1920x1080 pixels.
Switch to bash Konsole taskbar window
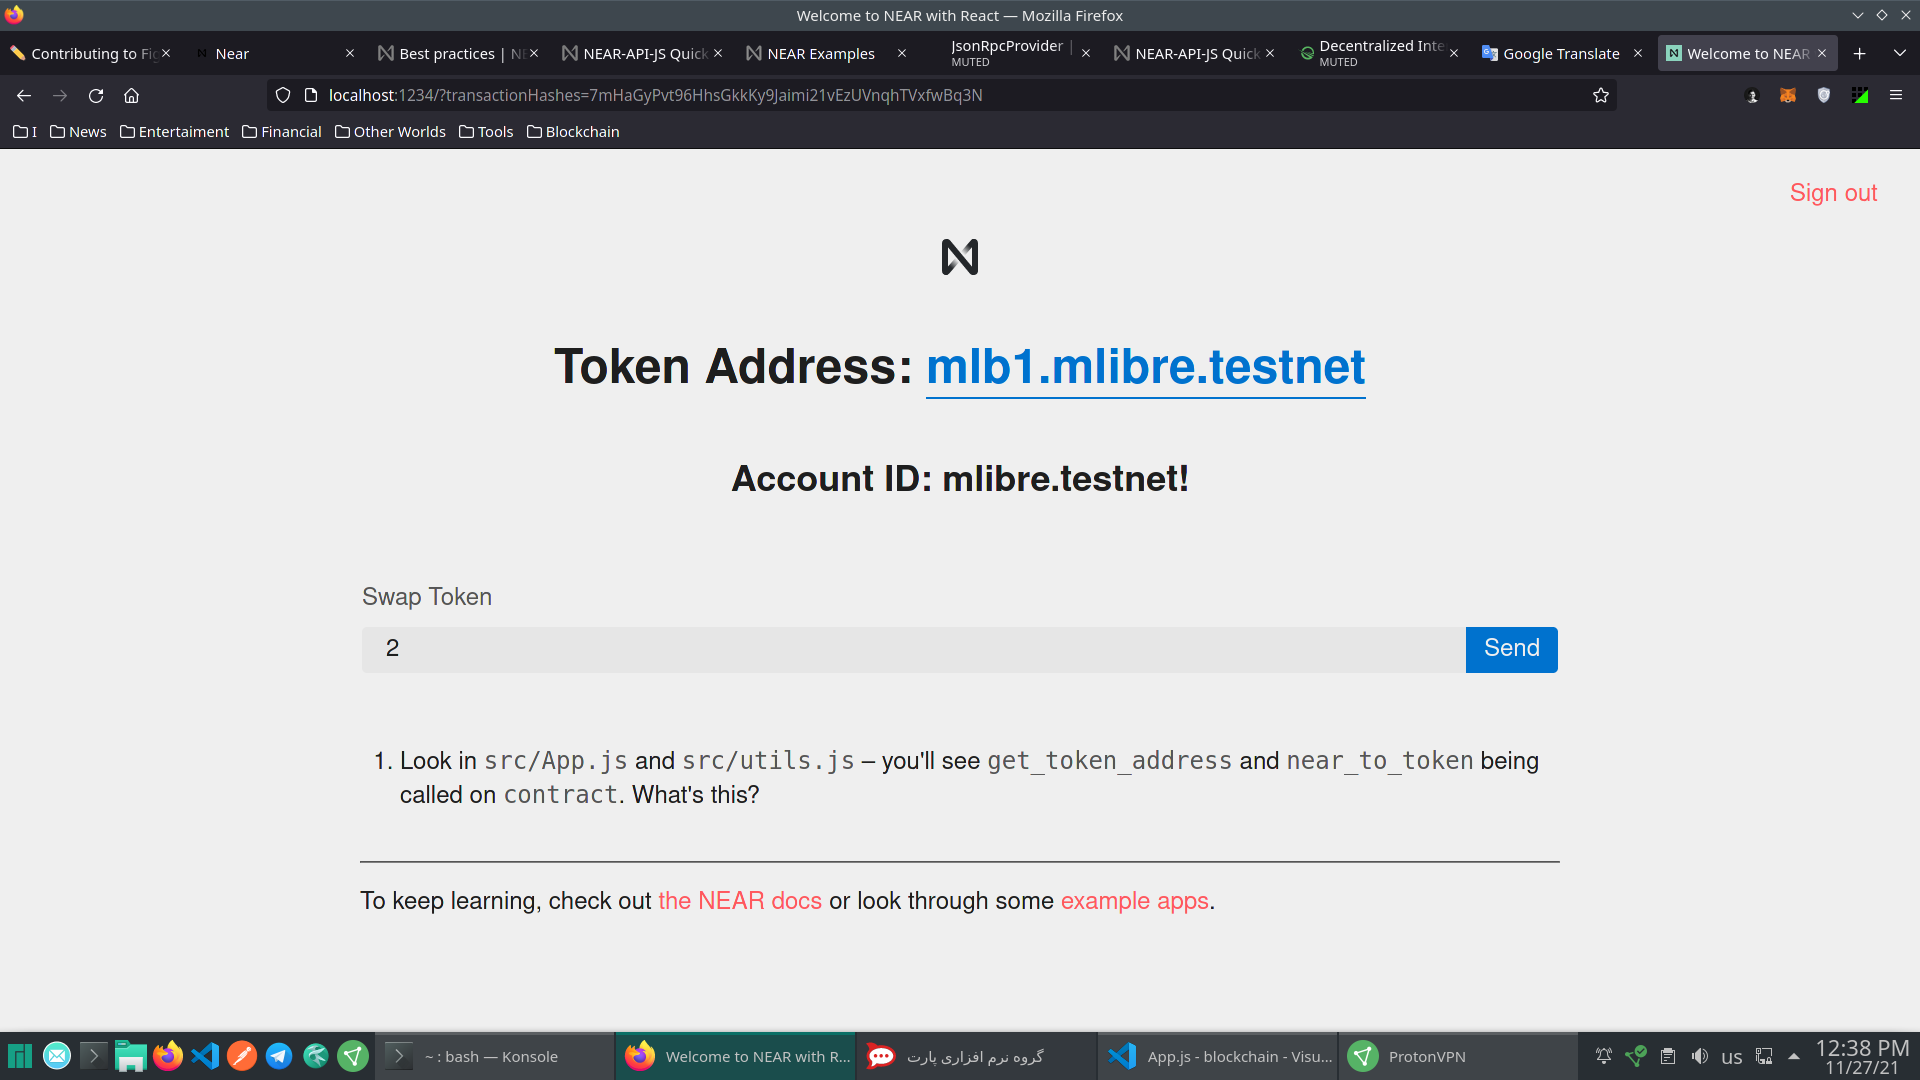495,1056
